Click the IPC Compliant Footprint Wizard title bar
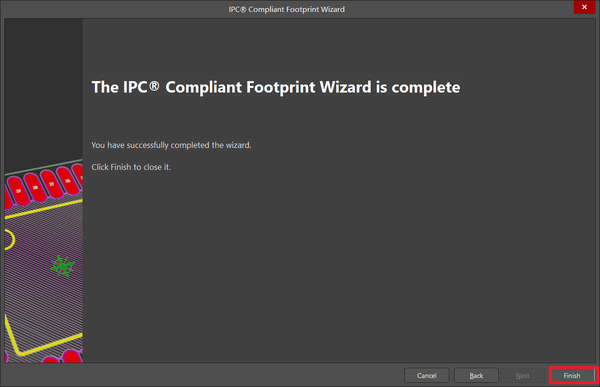Image resolution: width=600 pixels, height=387 pixels. [287, 9]
